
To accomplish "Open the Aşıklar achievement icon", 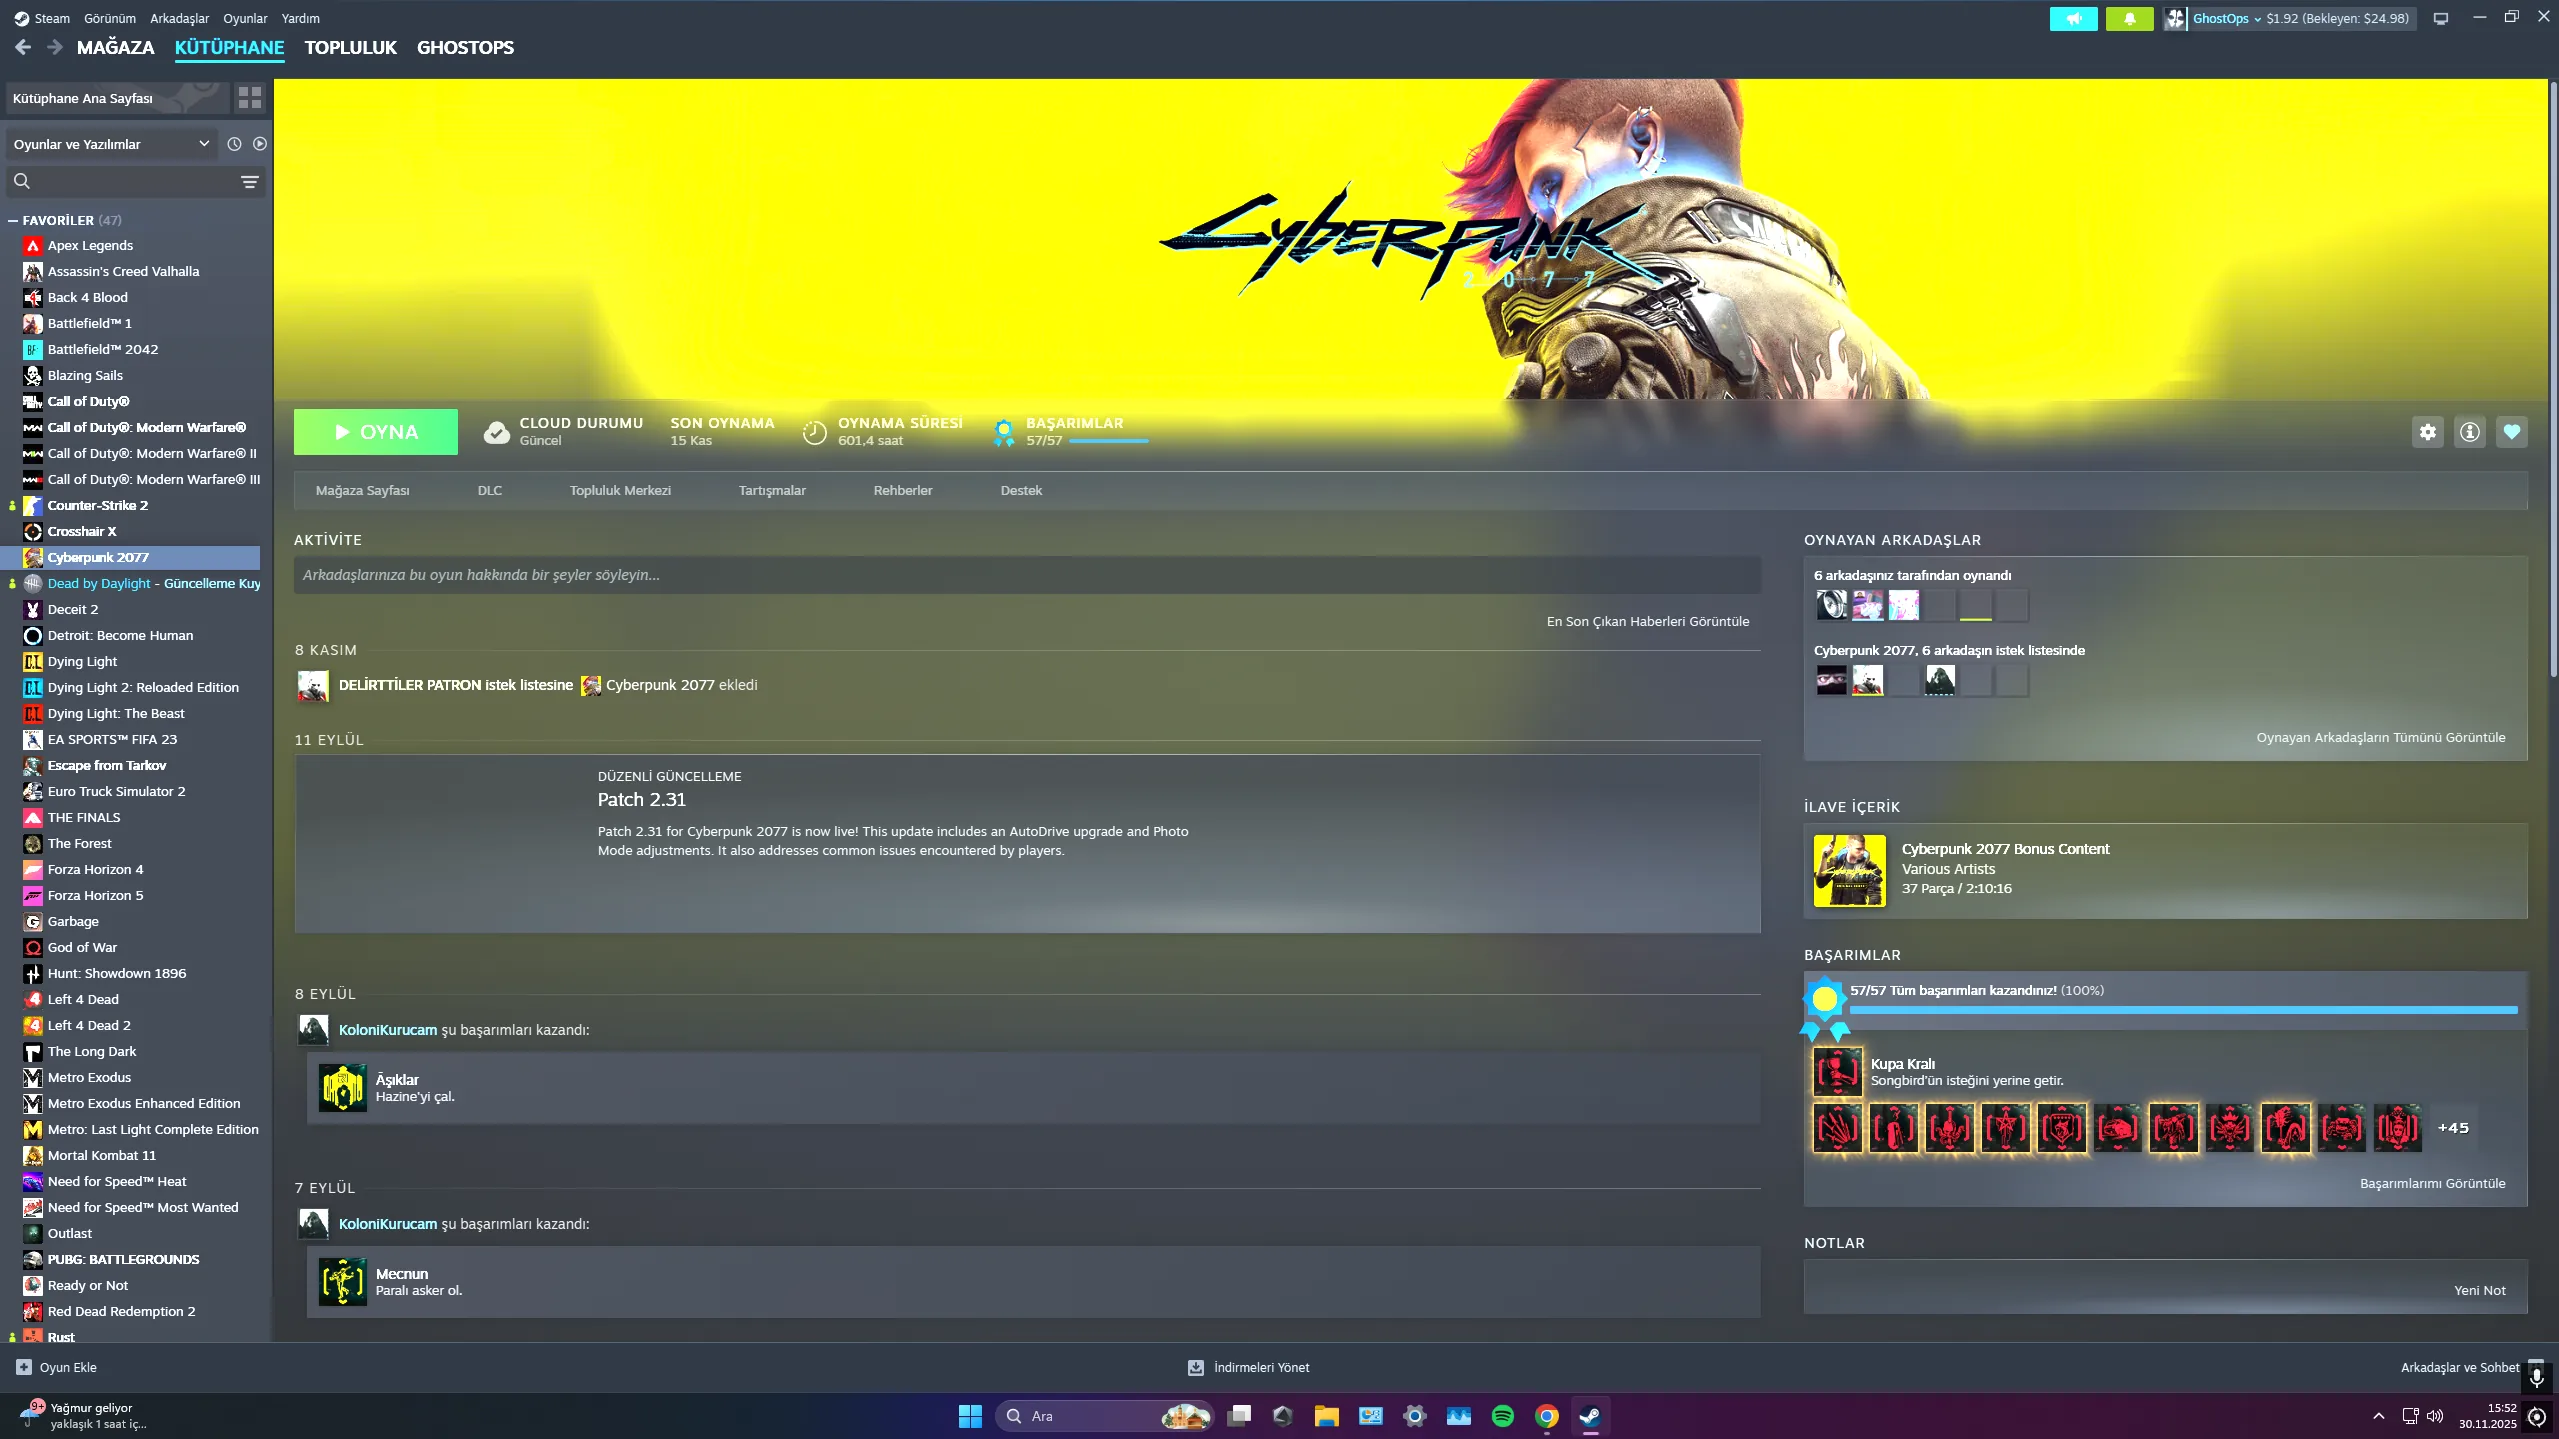I will pyautogui.click(x=343, y=1088).
